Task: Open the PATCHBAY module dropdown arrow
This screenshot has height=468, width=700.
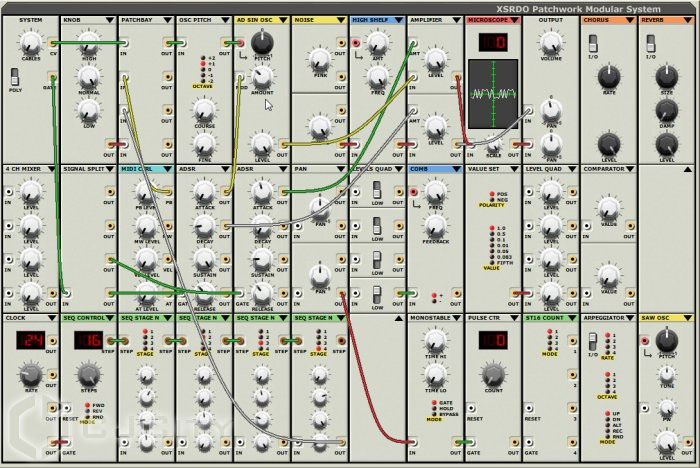Action: pos(167,20)
